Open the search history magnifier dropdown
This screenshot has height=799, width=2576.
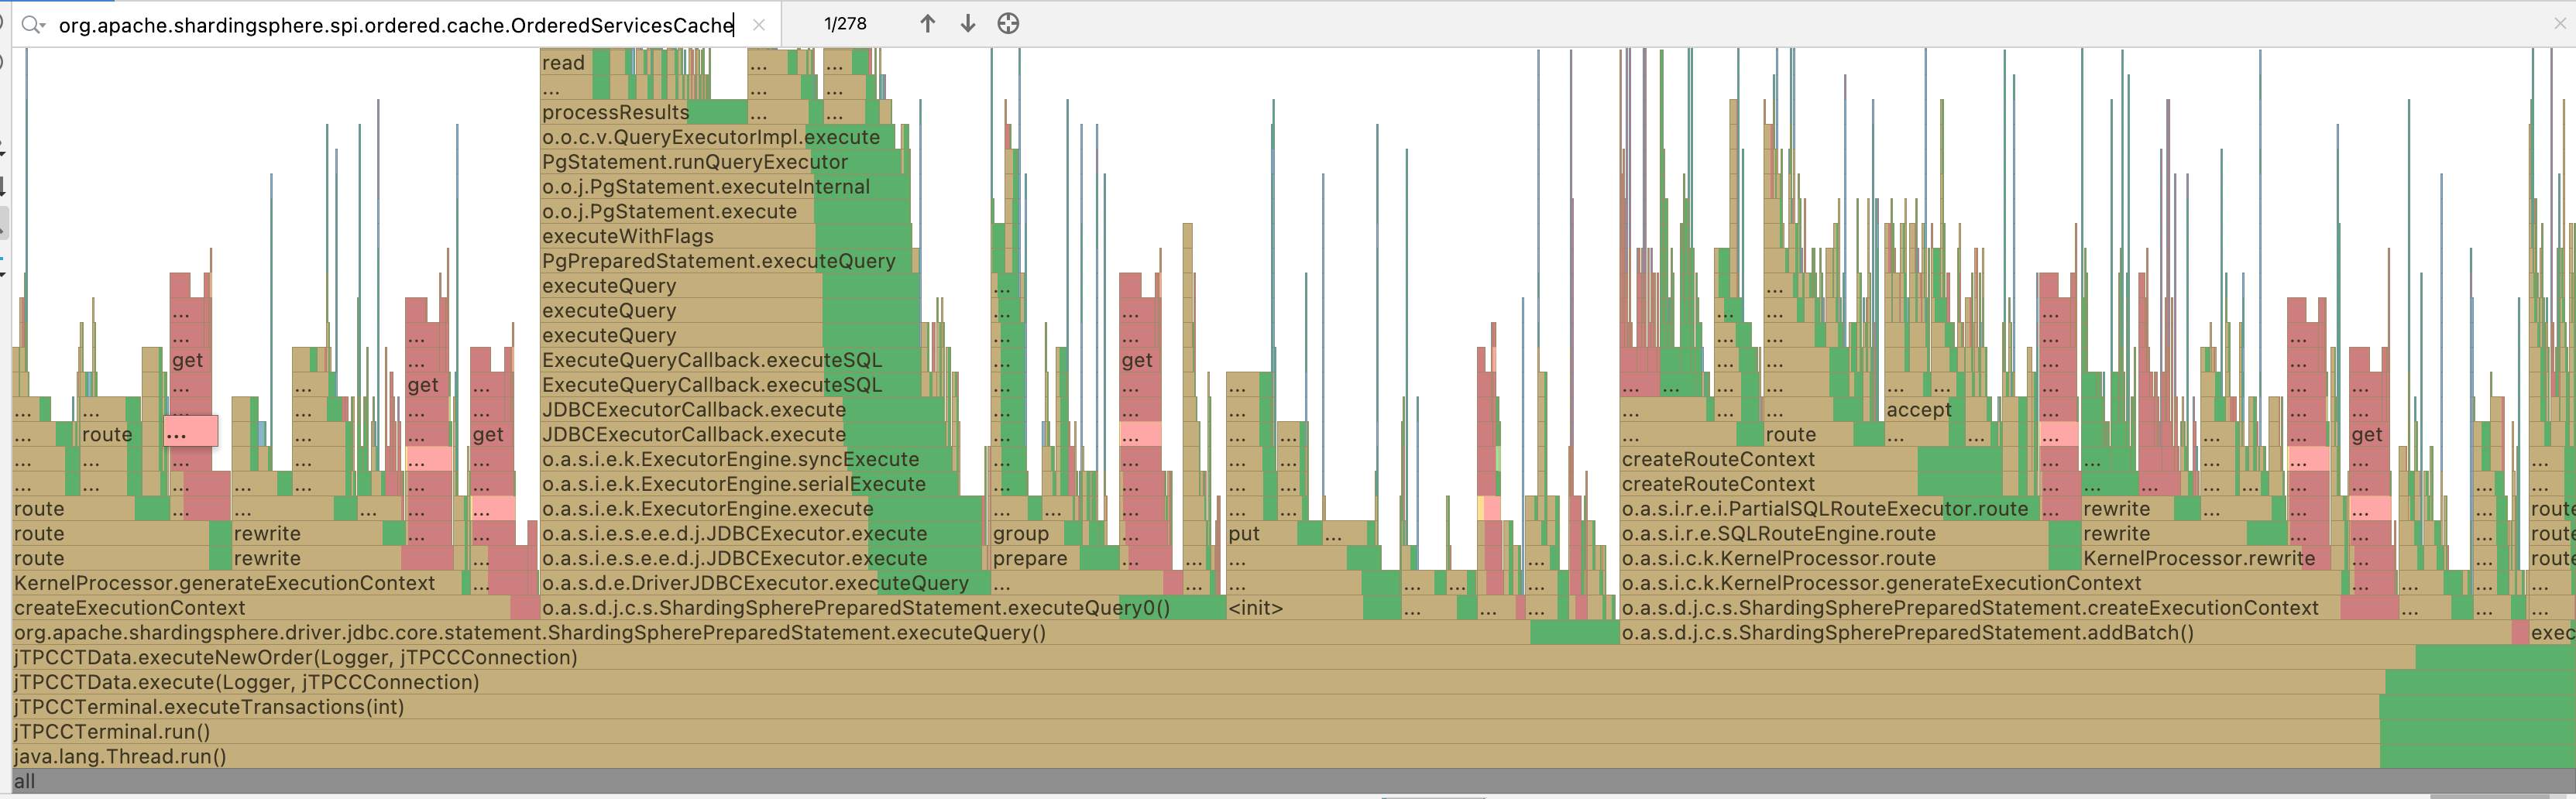pyautogui.click(x=33, y=24)
